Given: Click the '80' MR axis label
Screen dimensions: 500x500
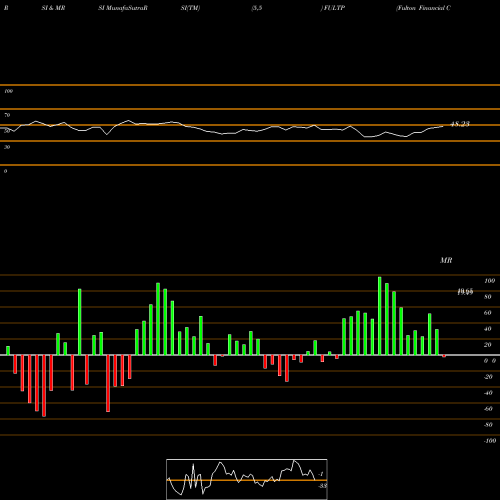Looking at the screenshot, I should (488, 297).
